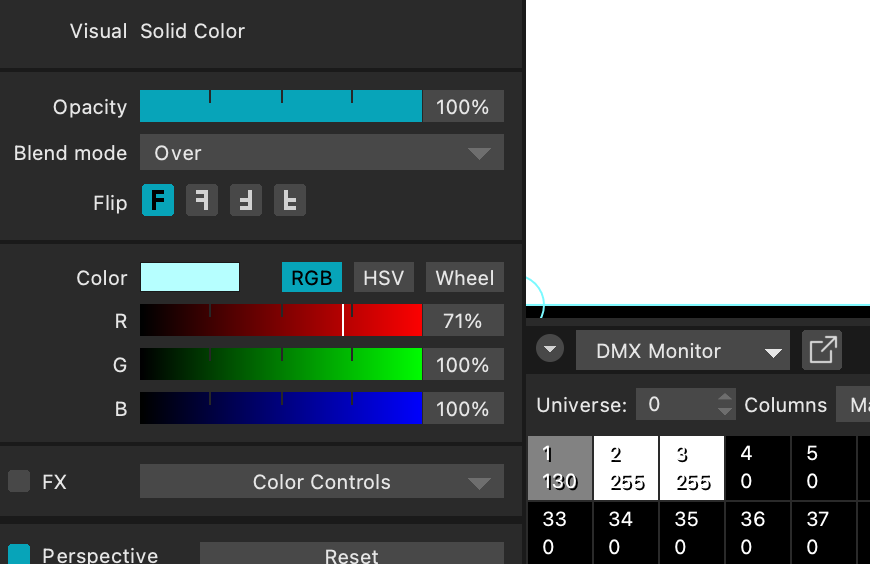Reset the Perspective settings

pos(351,555)
